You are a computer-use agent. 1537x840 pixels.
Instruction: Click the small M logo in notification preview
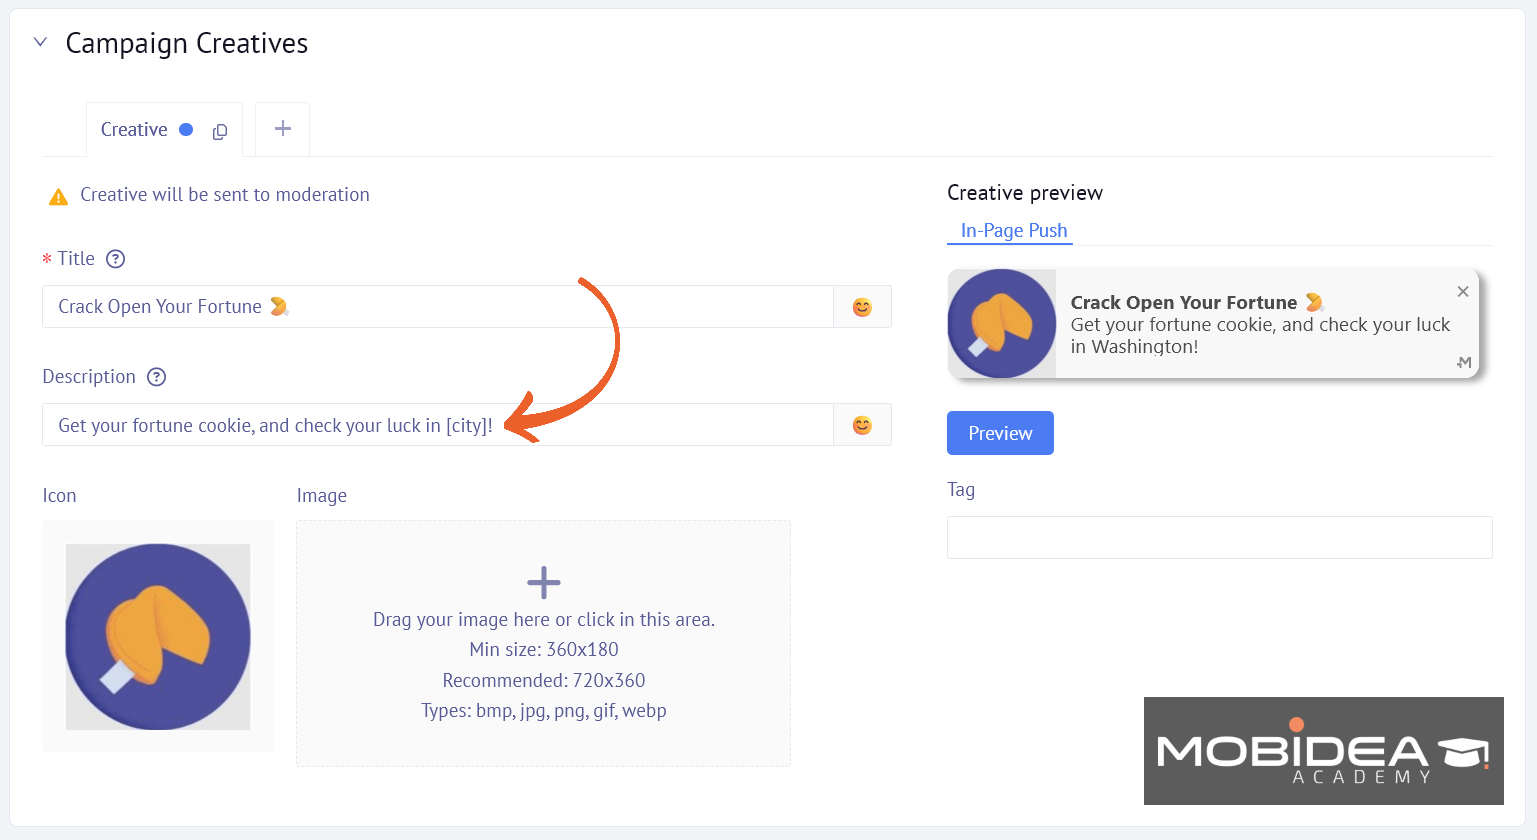1464,362
